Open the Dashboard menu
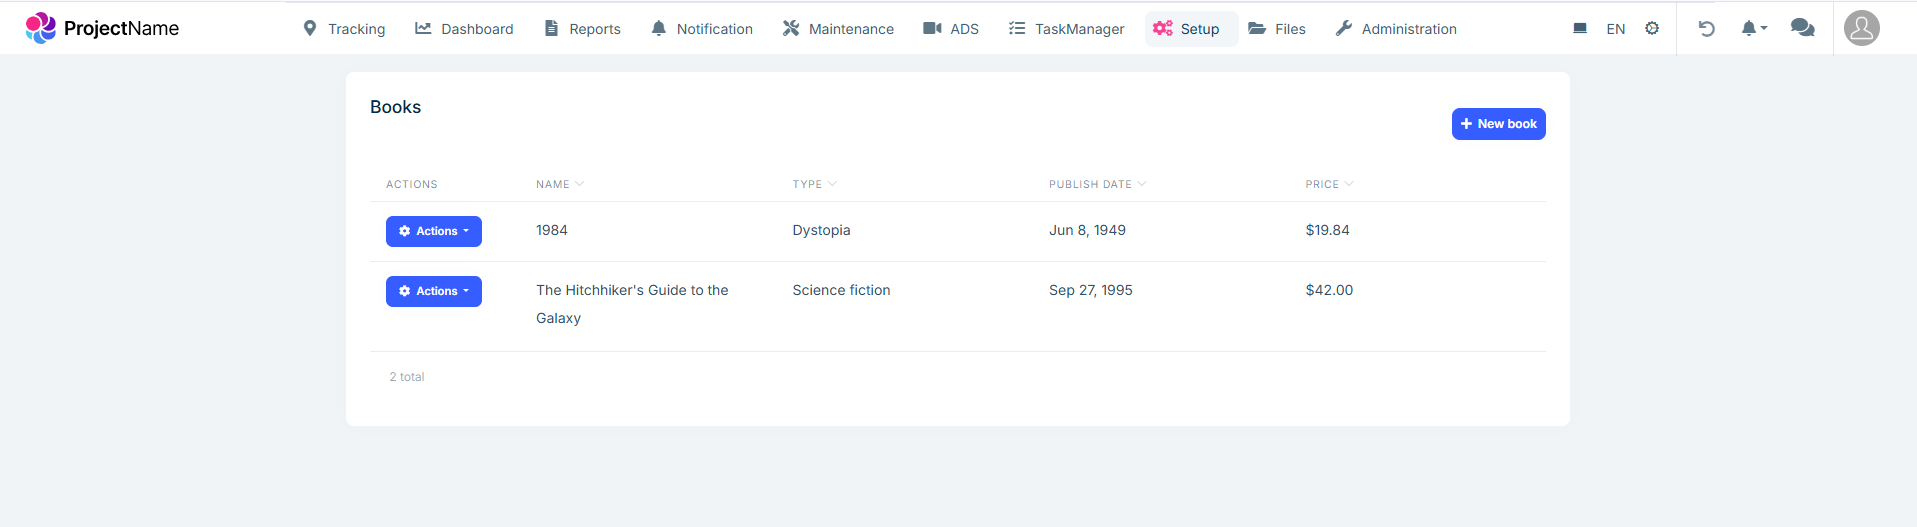This screenshot has width=1917, height=527. tap(464, 29)
